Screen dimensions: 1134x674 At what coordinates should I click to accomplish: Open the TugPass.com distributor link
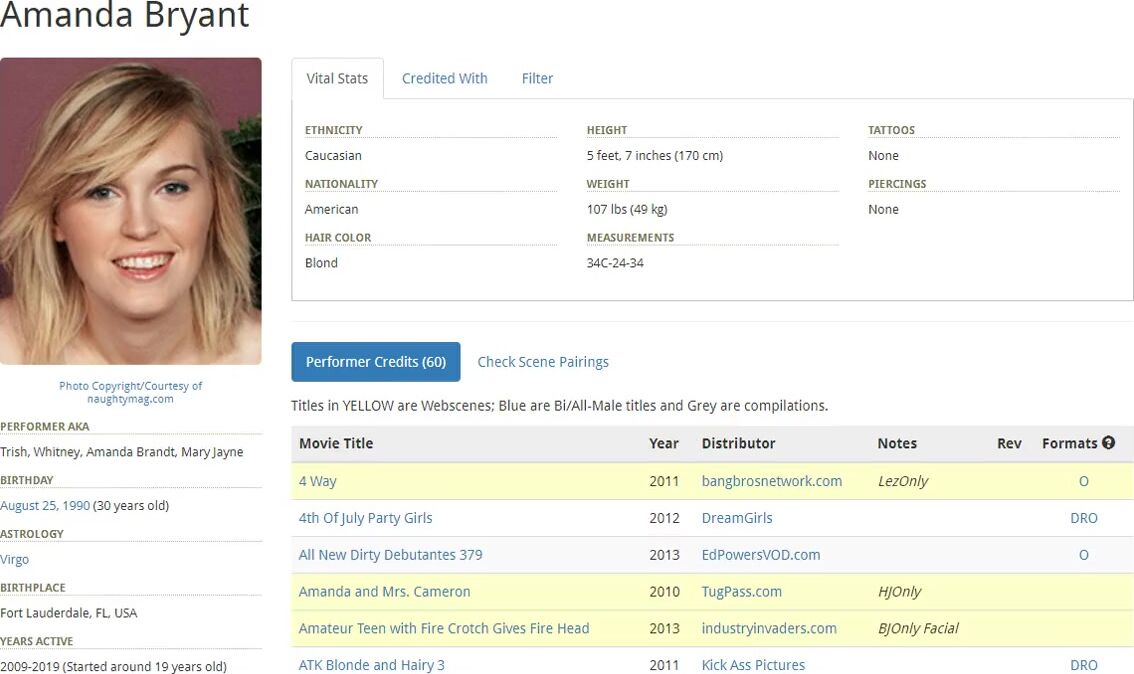coord(741,592)
